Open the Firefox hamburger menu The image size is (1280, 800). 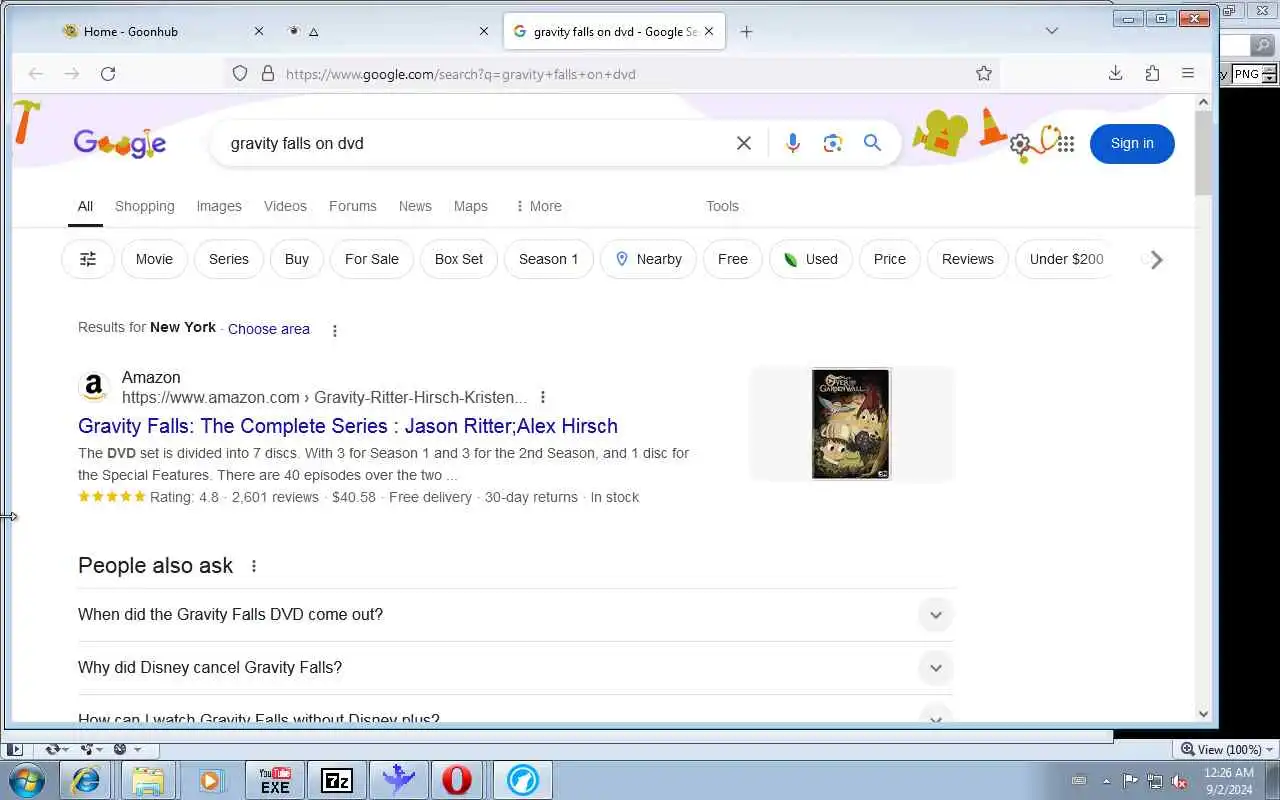click(1188, 73)
